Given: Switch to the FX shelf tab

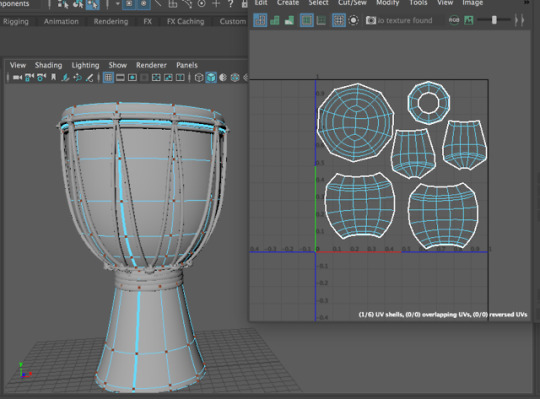Looking at the screenshot, I should (147, 21).
